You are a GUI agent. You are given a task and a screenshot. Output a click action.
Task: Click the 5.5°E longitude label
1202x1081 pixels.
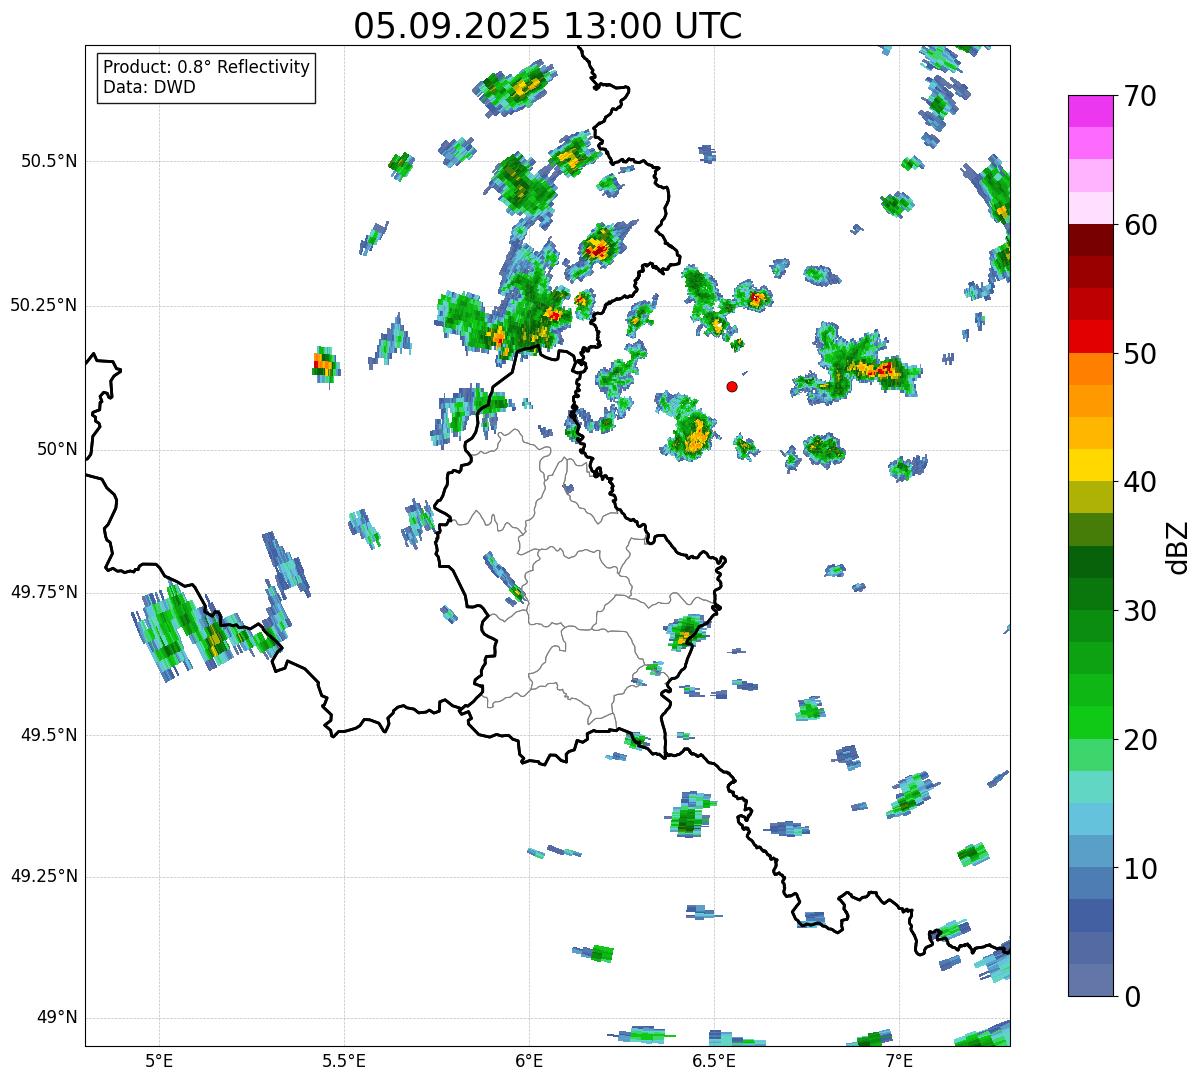coord(344,1060)
